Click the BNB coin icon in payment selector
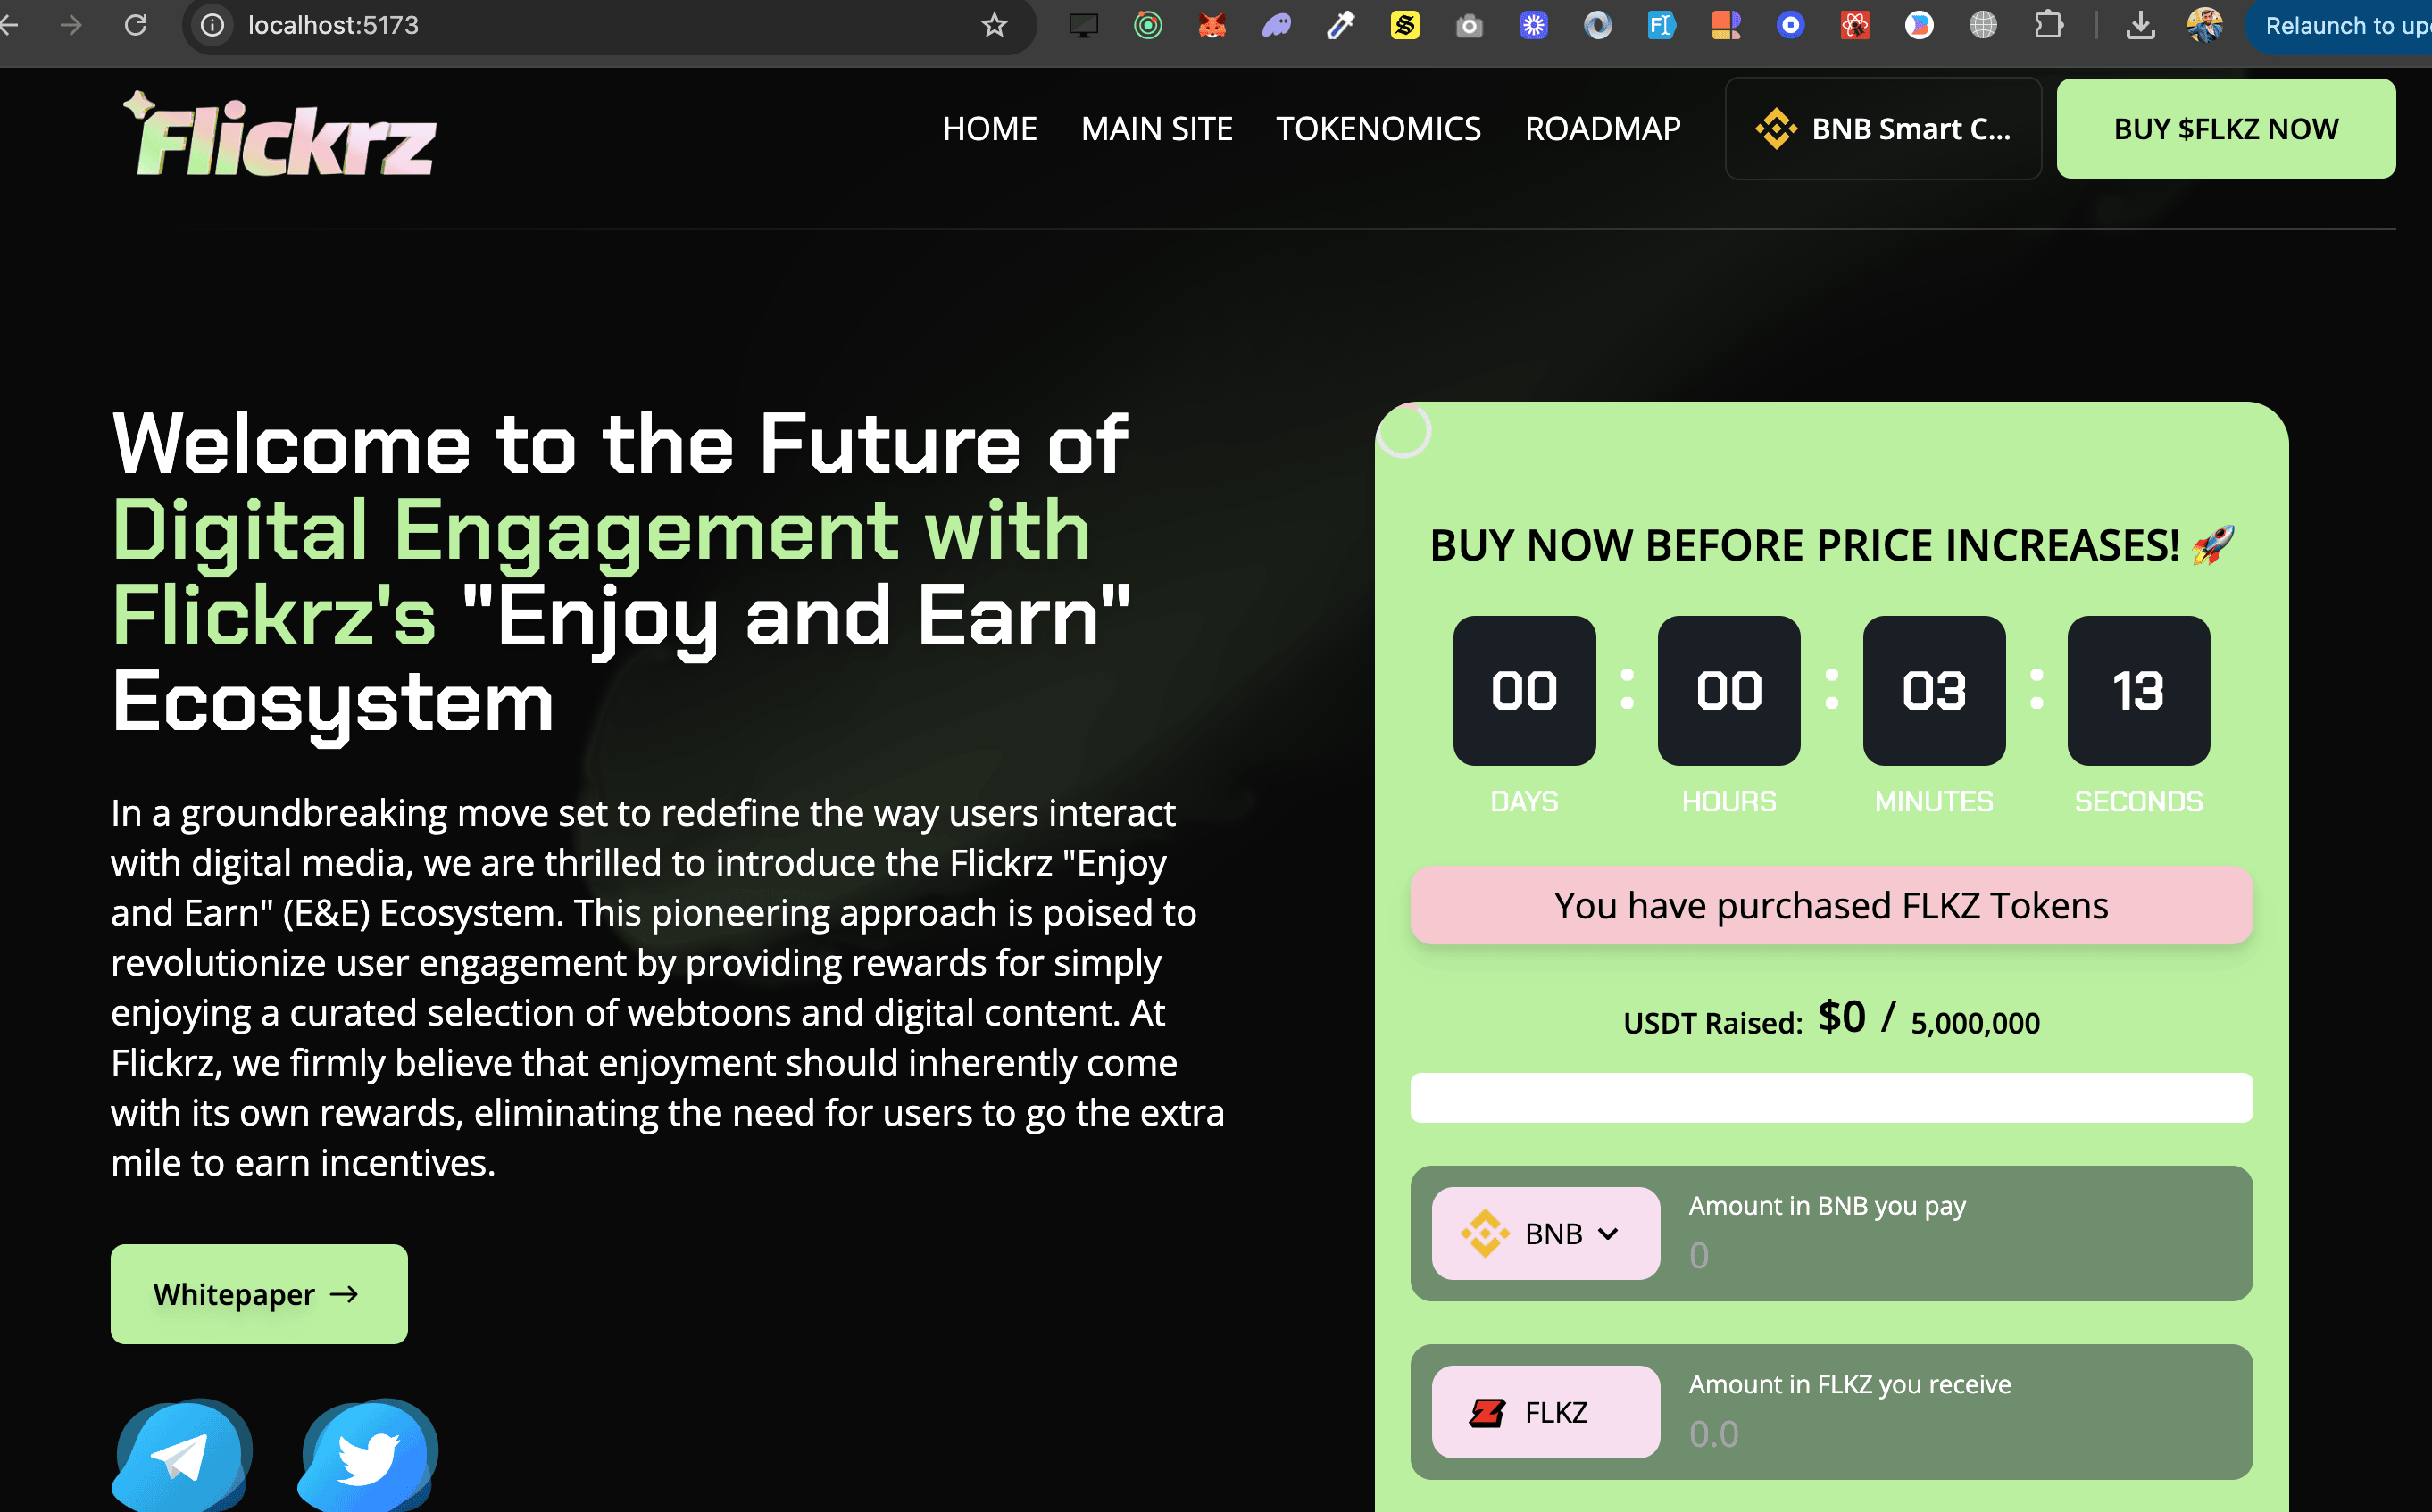This screenshot has width=2432, height=1512. (1484, 1233)
